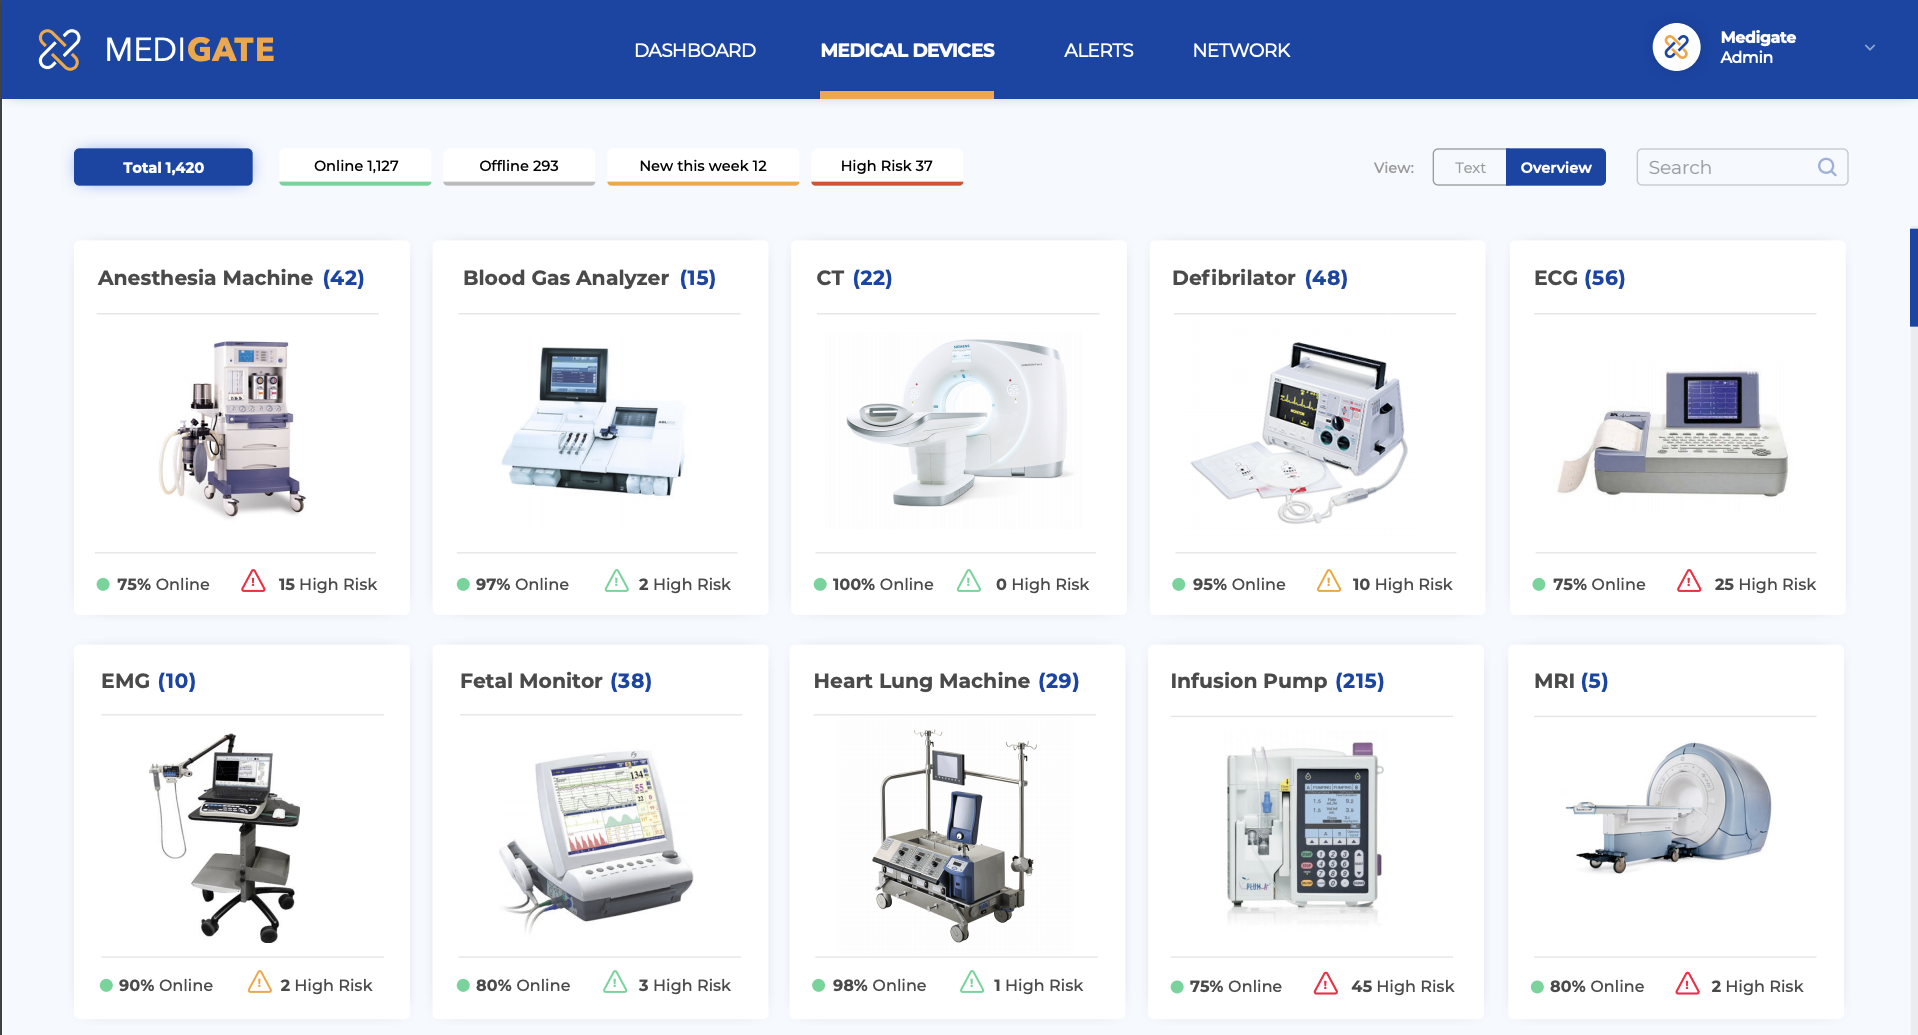Click the Defibrilator online status dot

[1179, 585]
